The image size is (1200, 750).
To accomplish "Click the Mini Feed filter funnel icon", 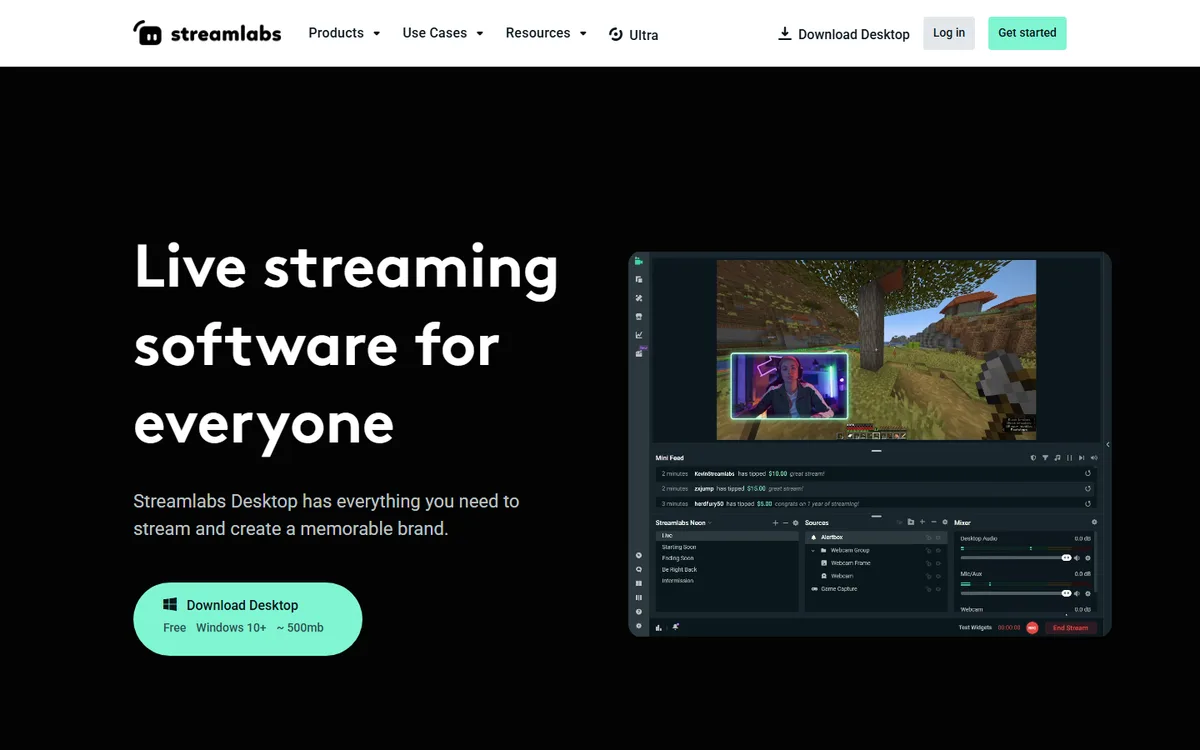I will click(x=1045, y=458).
